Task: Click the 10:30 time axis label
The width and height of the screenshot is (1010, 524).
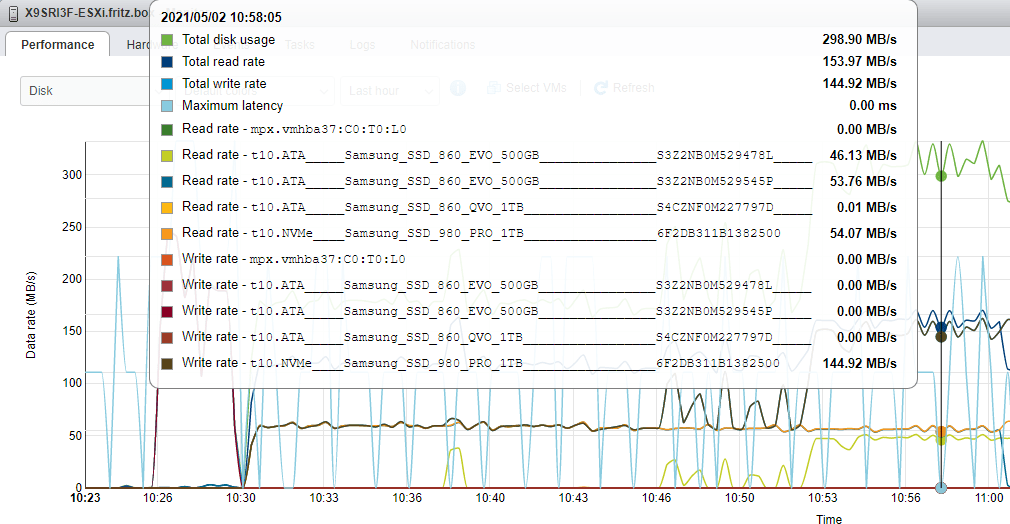Action: pos(241,498)
